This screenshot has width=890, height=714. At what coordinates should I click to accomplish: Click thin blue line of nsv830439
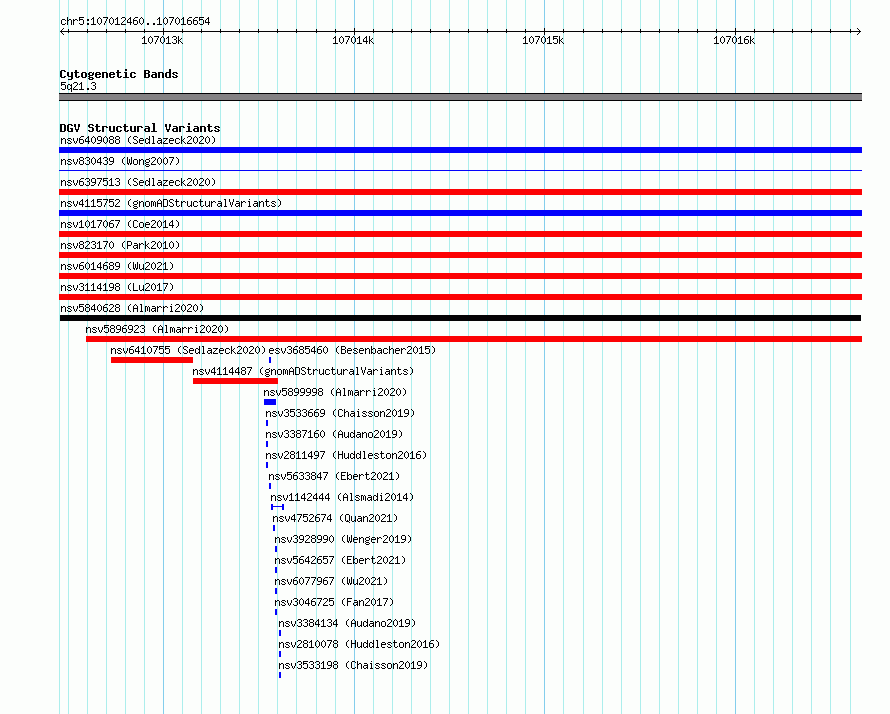coord(460,170)
